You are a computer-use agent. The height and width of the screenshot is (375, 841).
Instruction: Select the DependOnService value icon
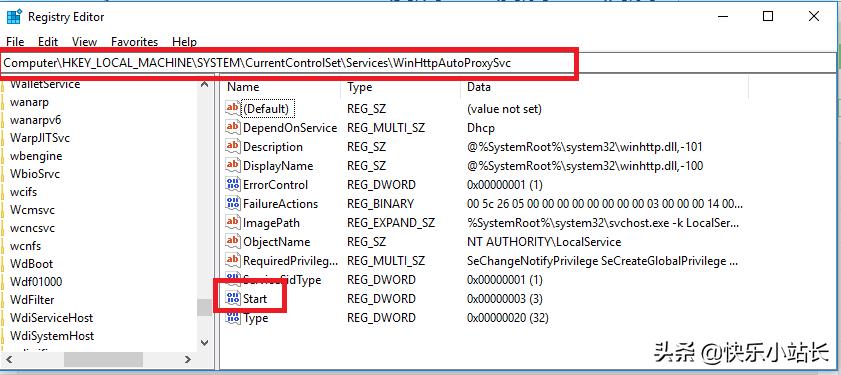[x=233, y=128]
